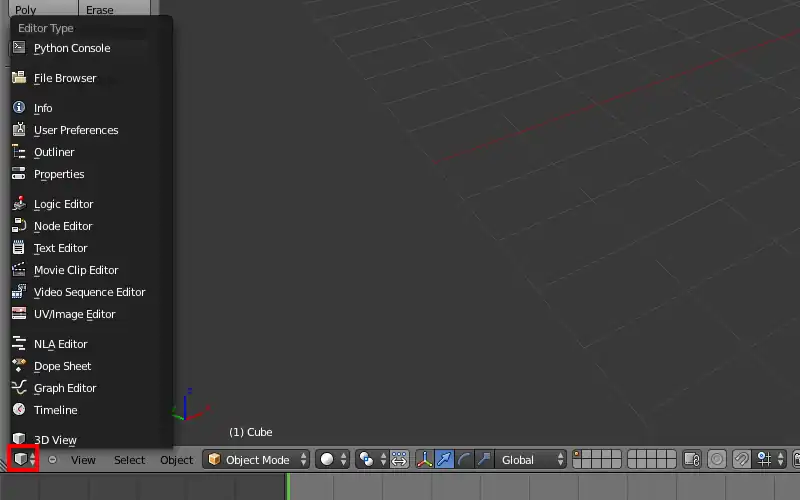Switch editor to File Browser

65,78
